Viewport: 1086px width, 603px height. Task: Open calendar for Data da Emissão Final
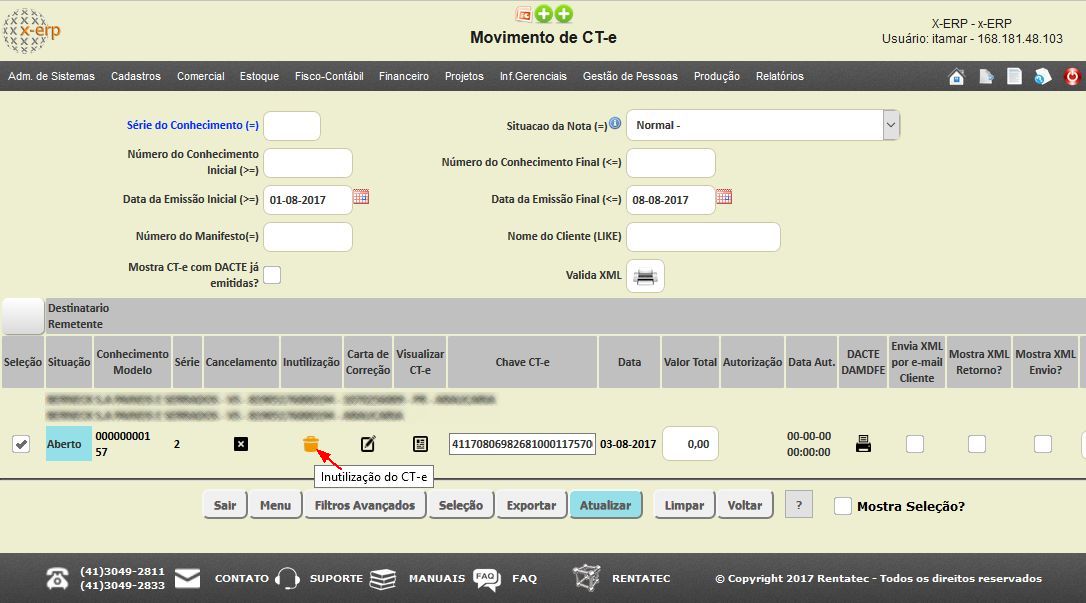pos(724,197)
